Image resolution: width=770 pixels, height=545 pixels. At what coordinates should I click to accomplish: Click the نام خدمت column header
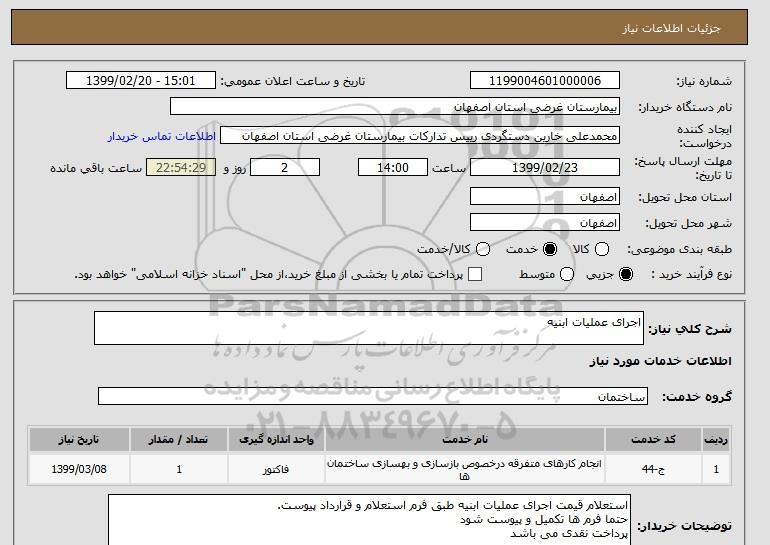pyautogui.click(x=465, y=439)
